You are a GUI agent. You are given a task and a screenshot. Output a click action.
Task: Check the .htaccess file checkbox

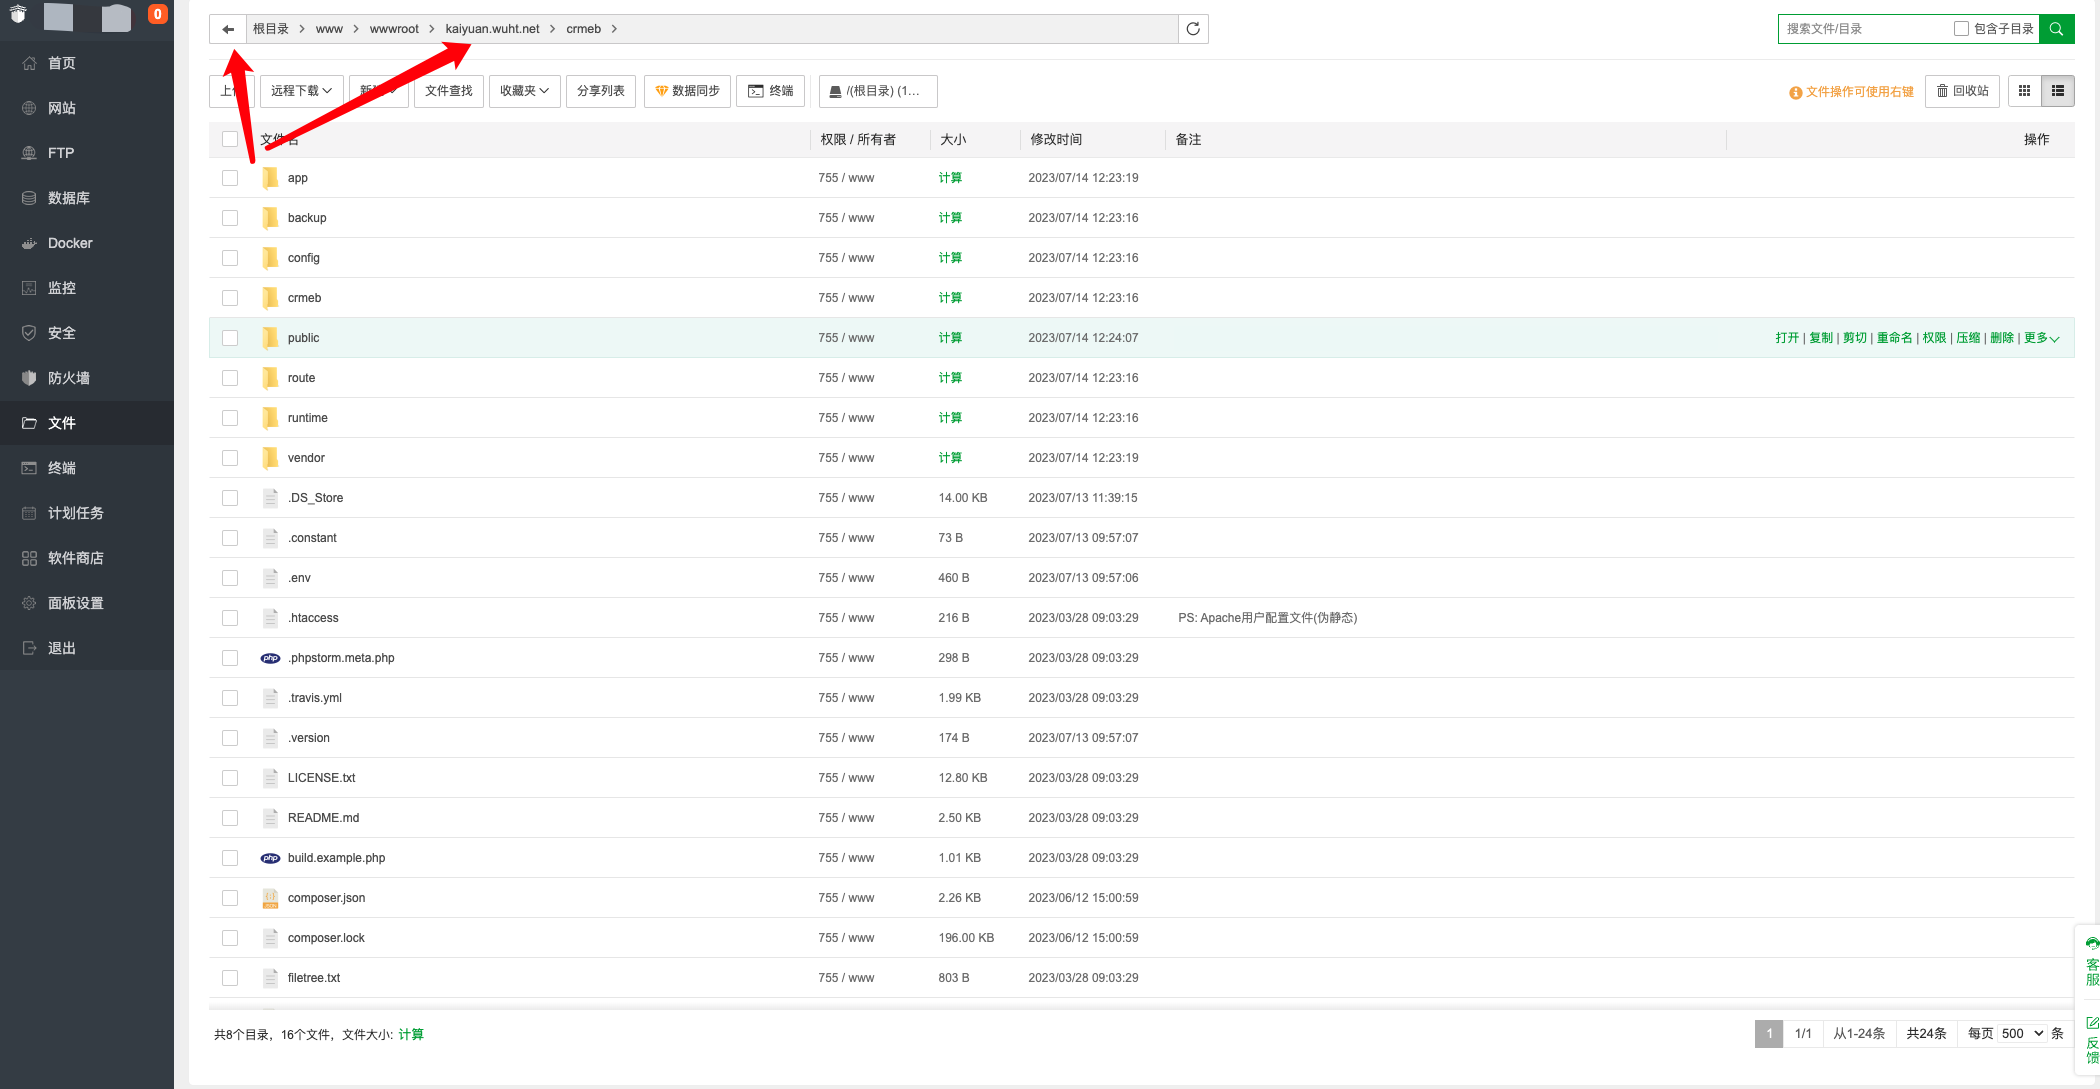tap(230, 618)
